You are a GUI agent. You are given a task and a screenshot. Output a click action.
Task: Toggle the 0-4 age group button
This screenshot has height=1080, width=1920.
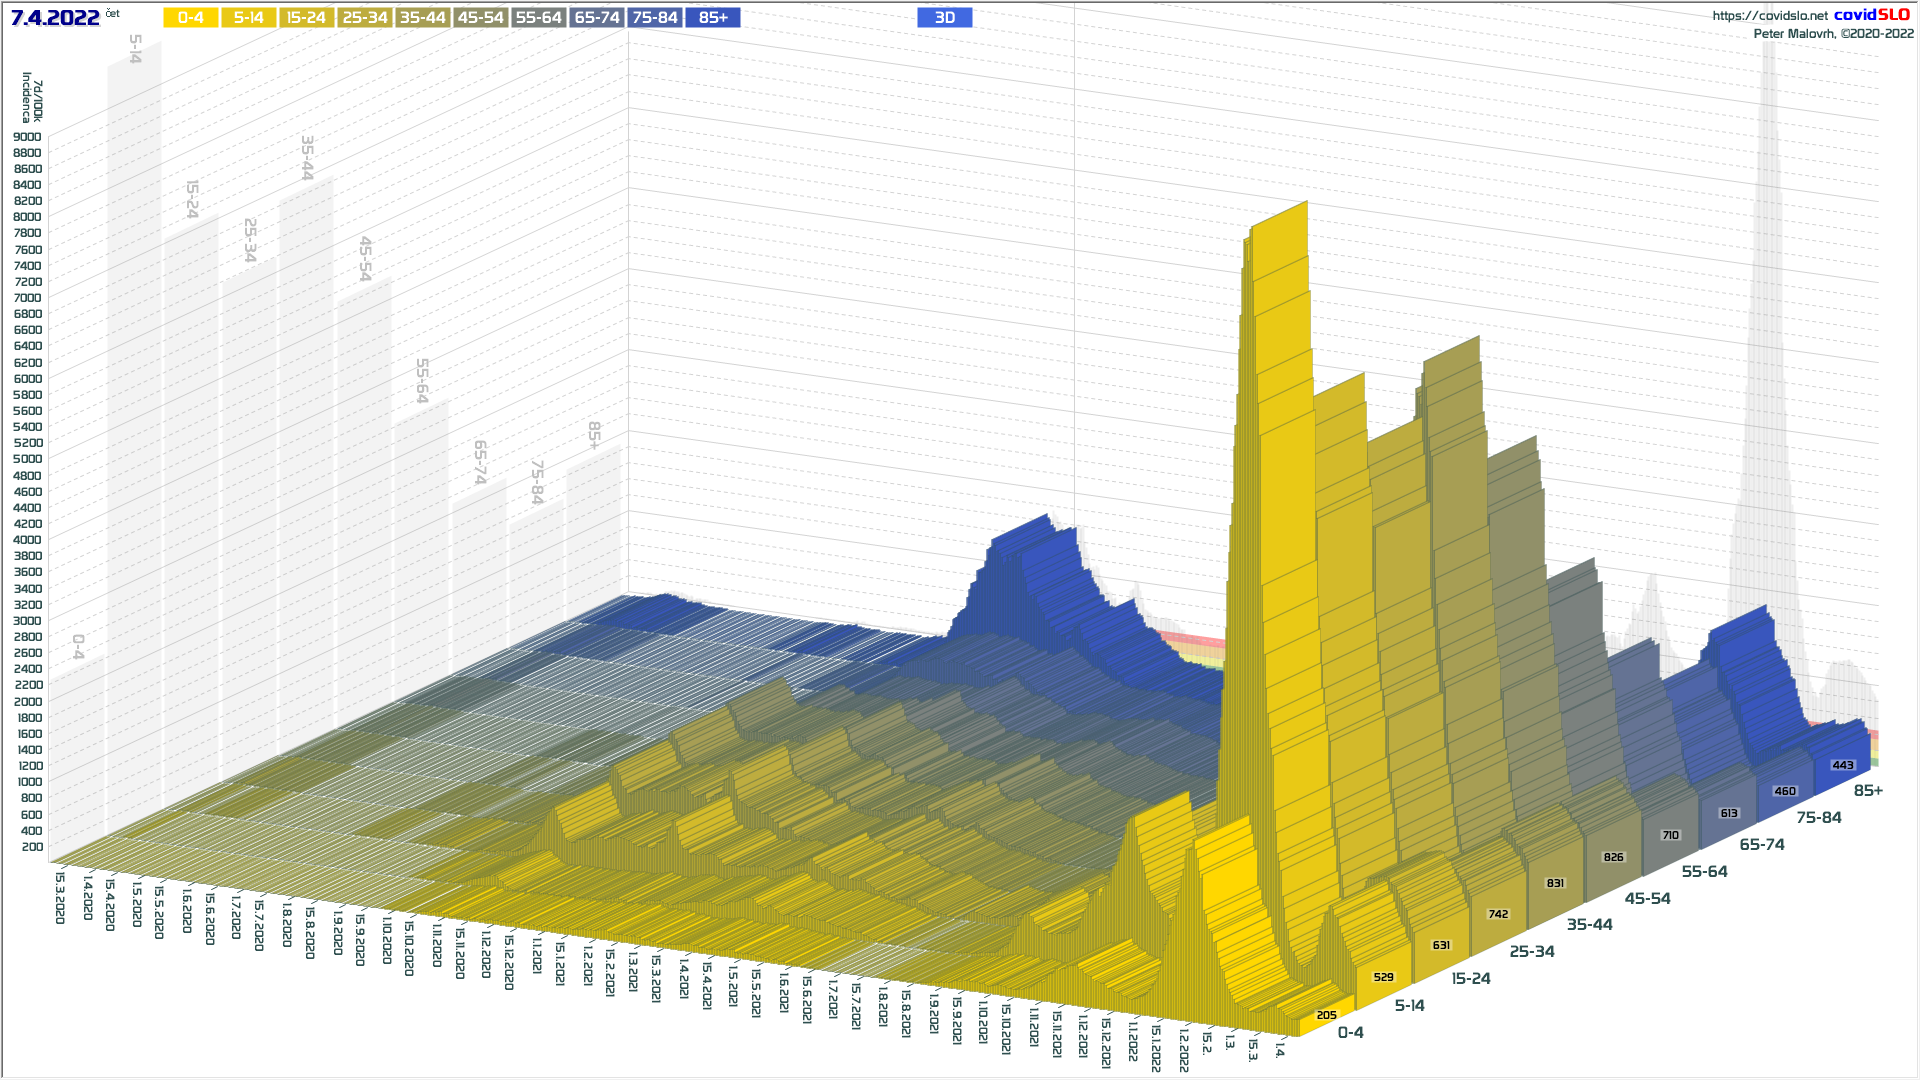[190, 18]
